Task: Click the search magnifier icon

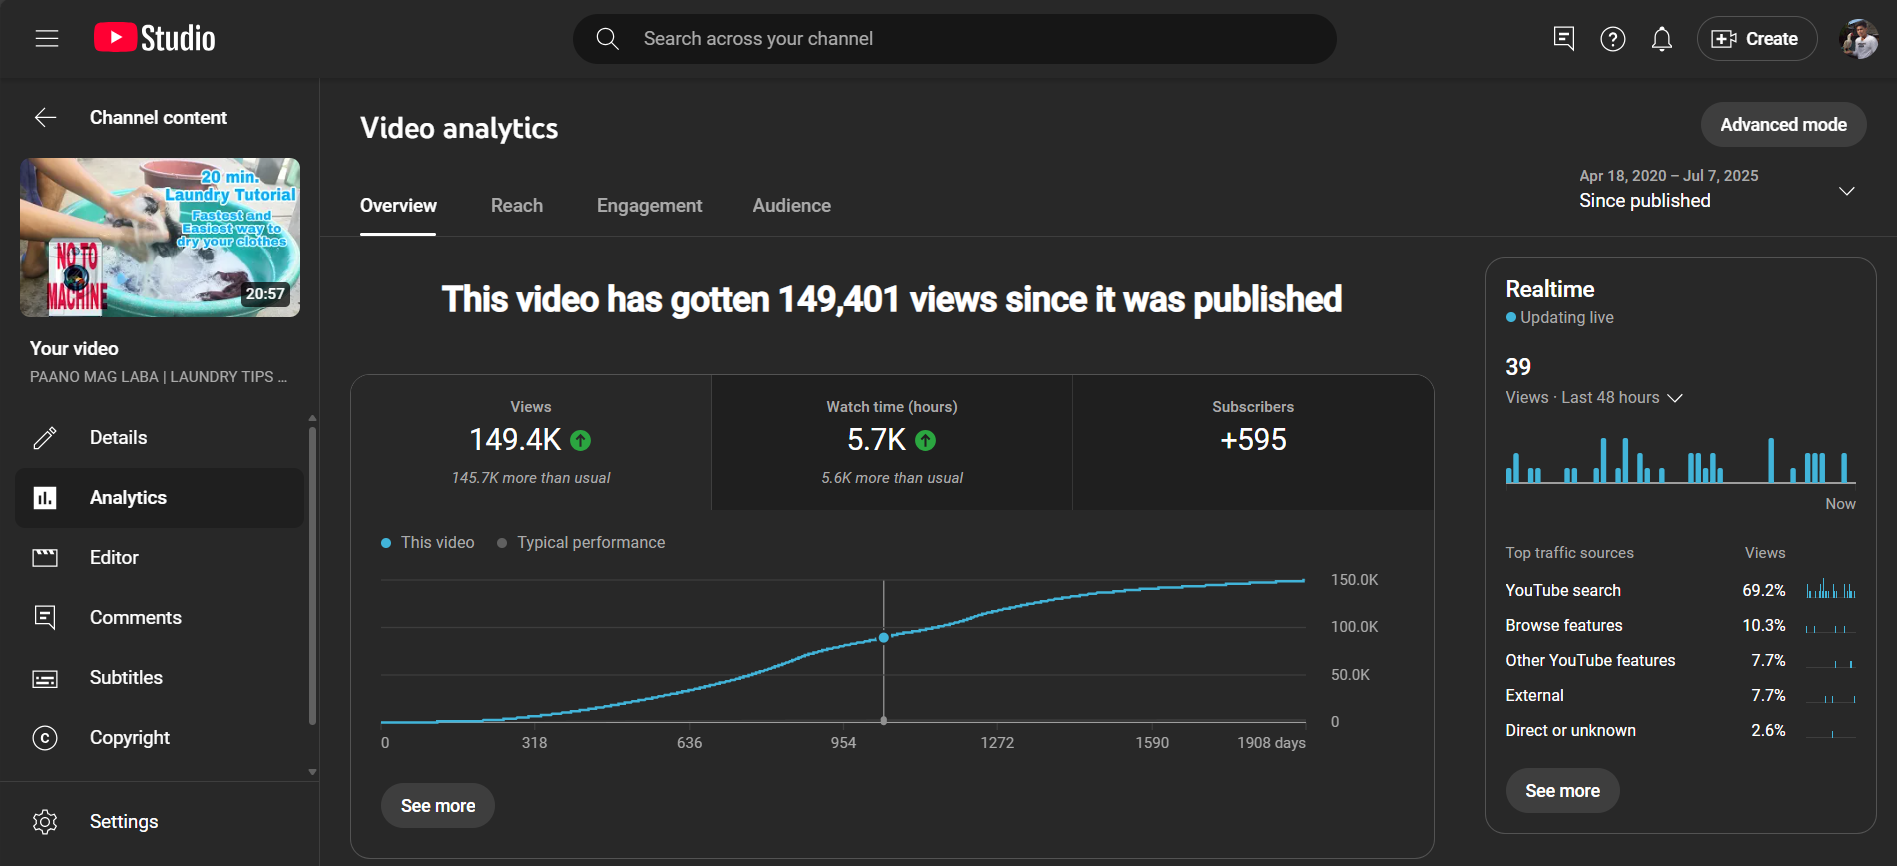Action: pyautogui.click(x=607, y=39)
